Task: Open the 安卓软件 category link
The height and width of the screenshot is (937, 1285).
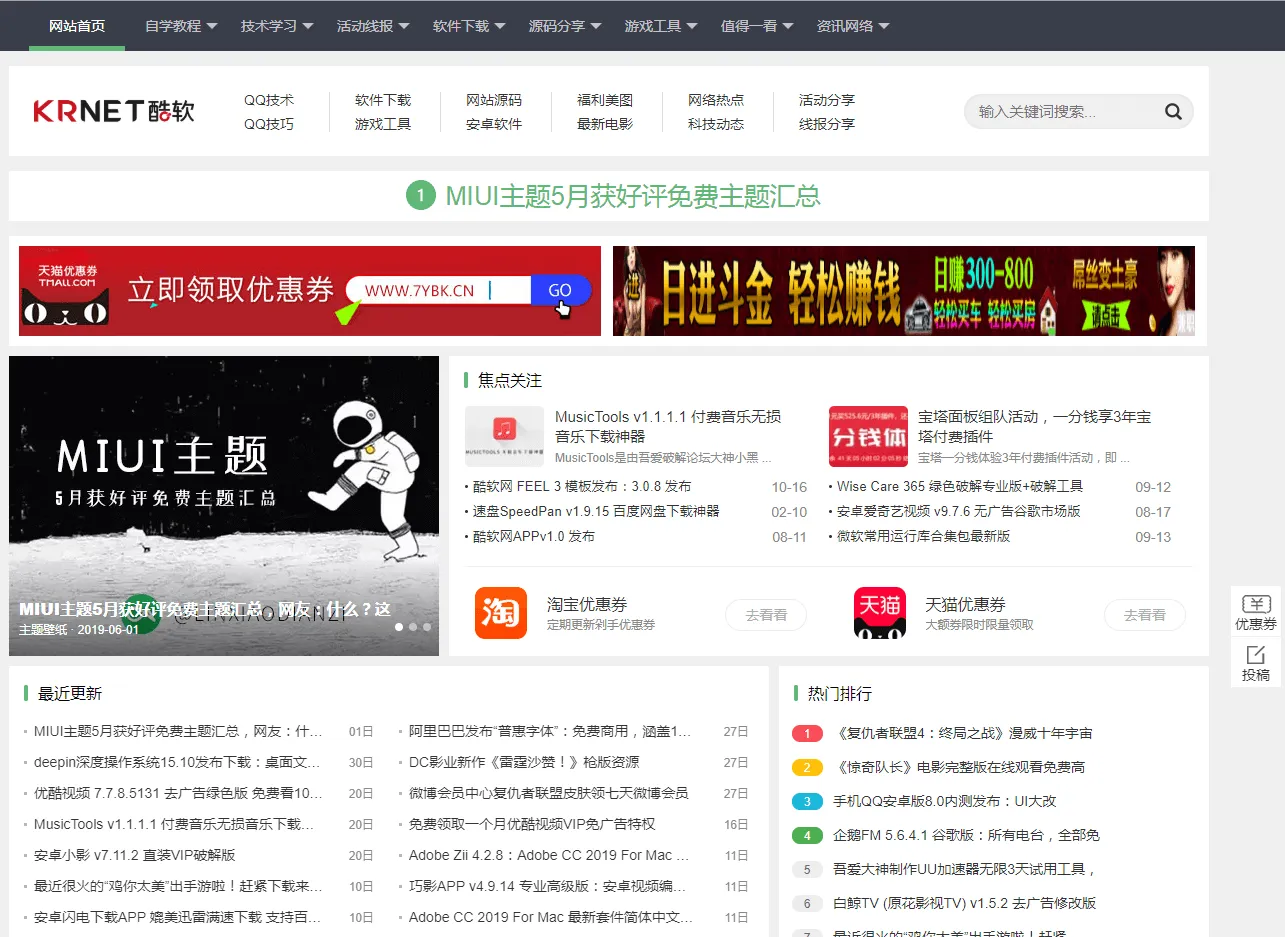Action: click(x=494, y=124)
